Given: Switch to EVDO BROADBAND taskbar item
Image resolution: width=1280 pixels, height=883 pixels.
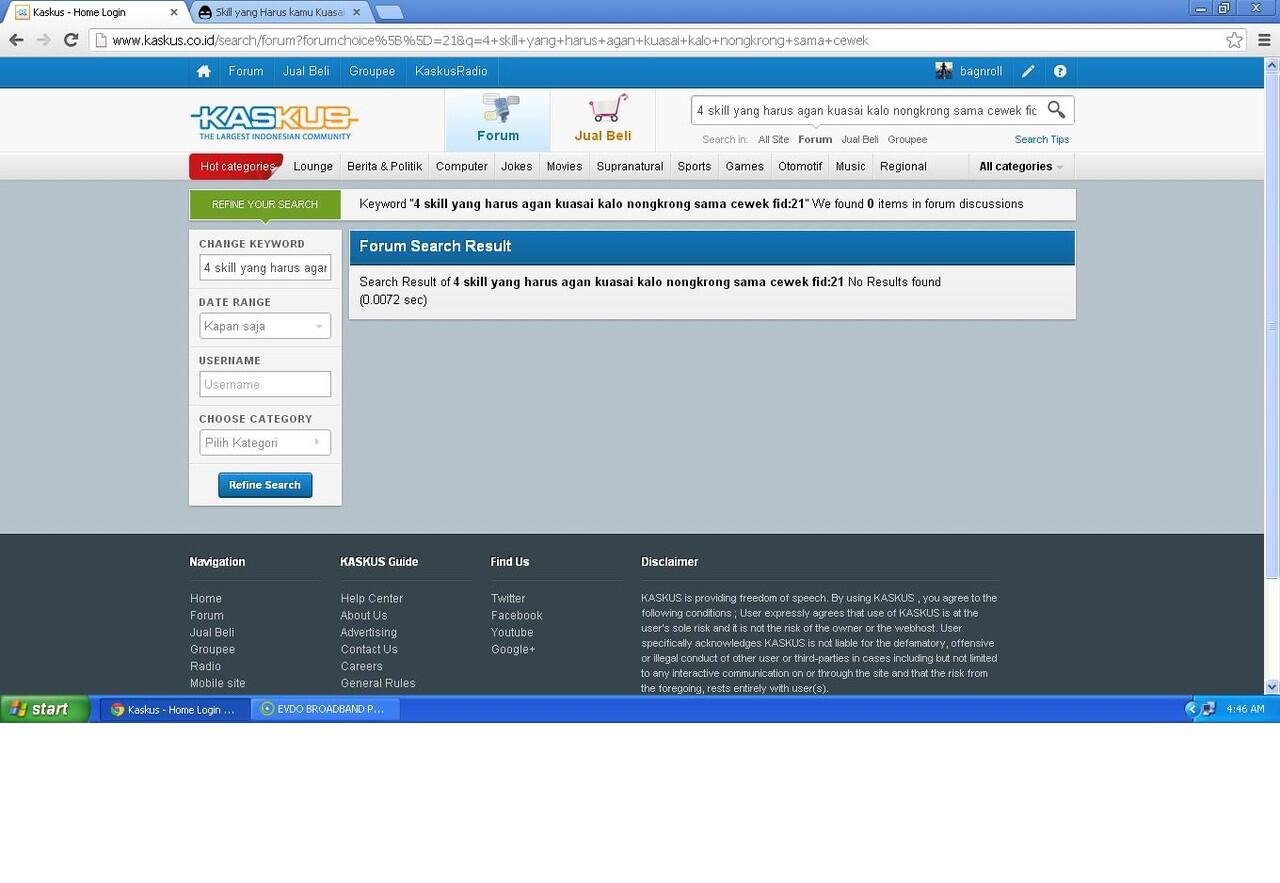Looking at the screenshot, I should point(324,709).
